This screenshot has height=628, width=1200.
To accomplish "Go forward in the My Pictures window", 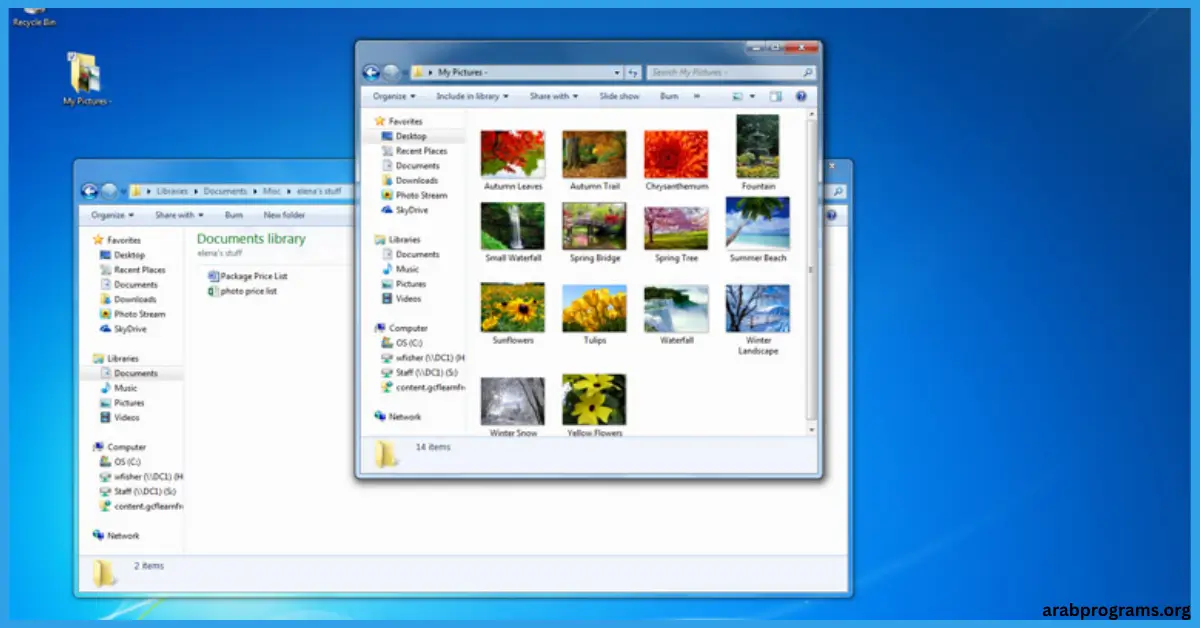I will [392, 72].
